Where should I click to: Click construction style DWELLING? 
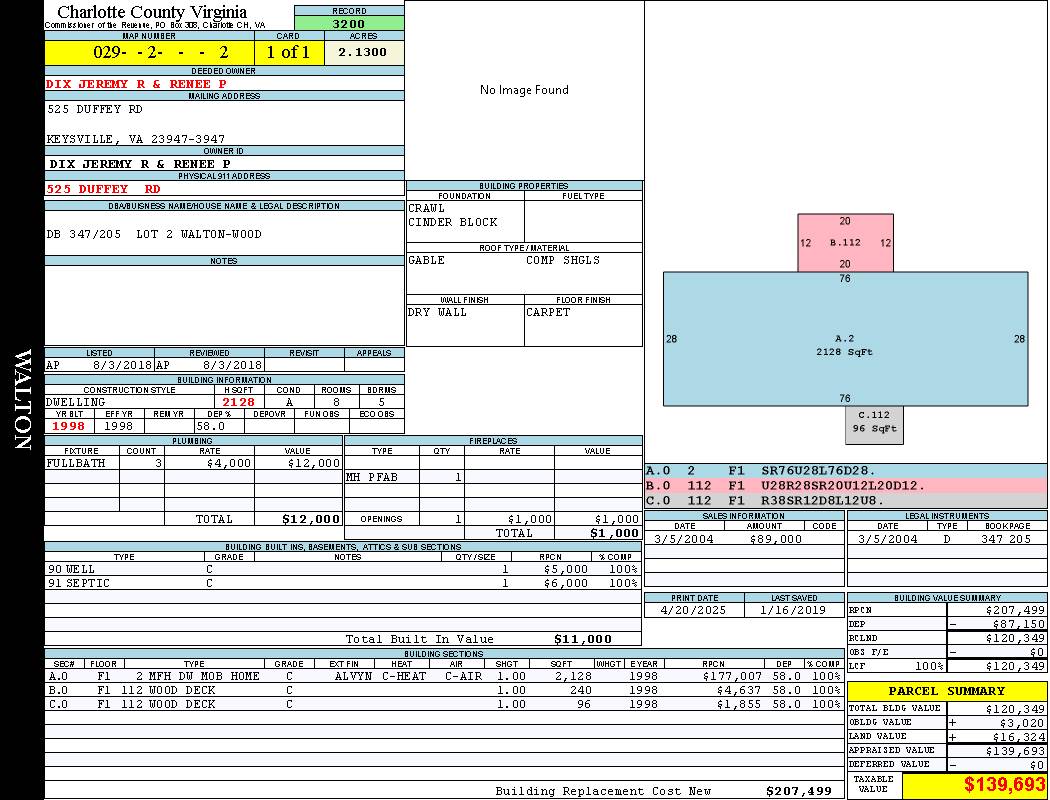pyautogui.click(x=76, y=402)
